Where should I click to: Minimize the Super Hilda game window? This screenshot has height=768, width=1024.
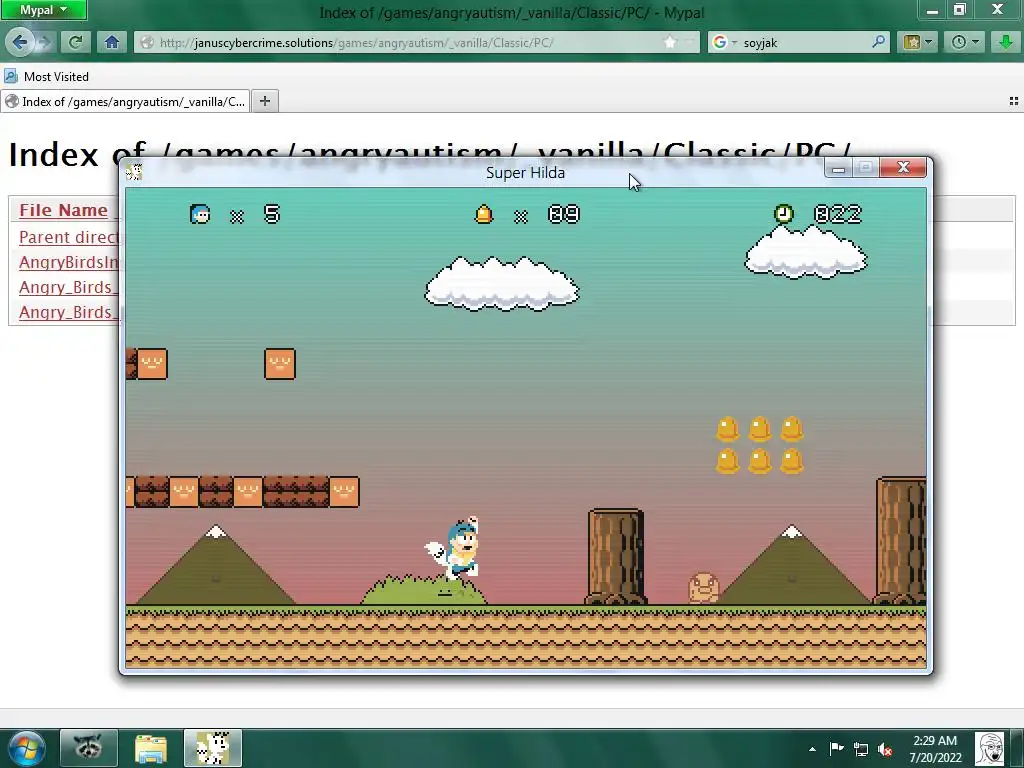(839, 168)
